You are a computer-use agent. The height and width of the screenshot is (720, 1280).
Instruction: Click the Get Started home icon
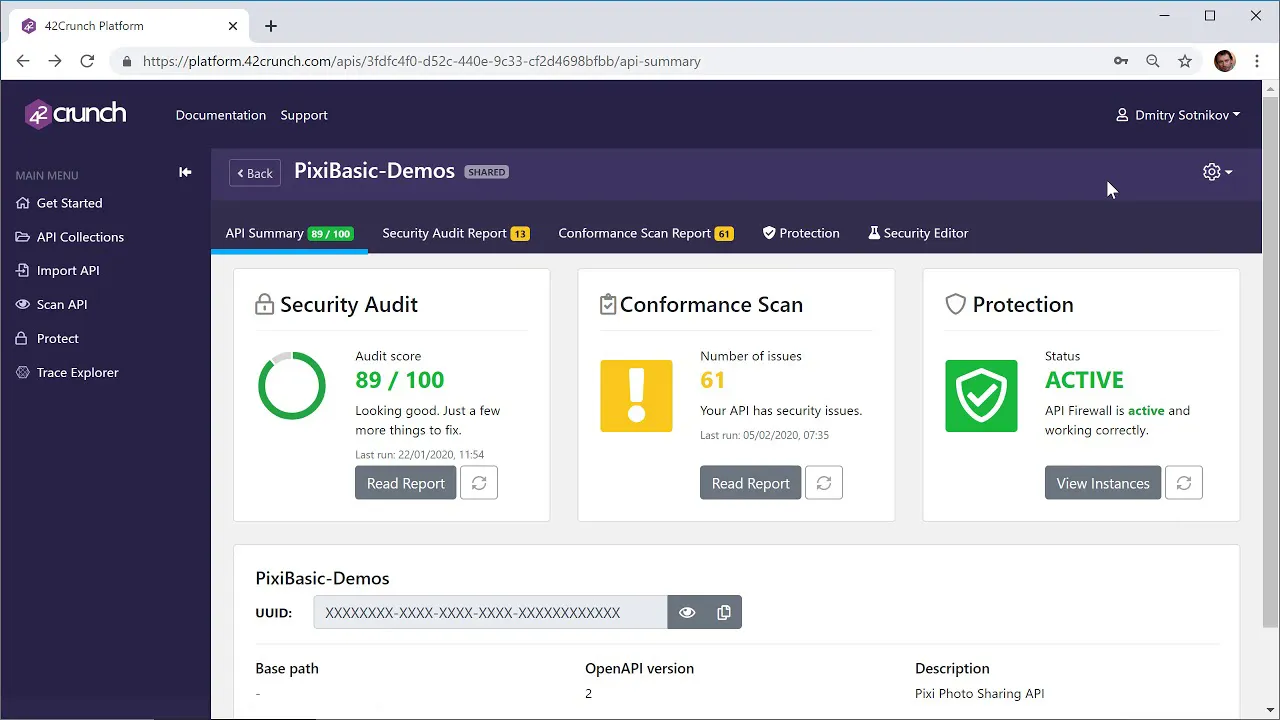pos(23,203)
